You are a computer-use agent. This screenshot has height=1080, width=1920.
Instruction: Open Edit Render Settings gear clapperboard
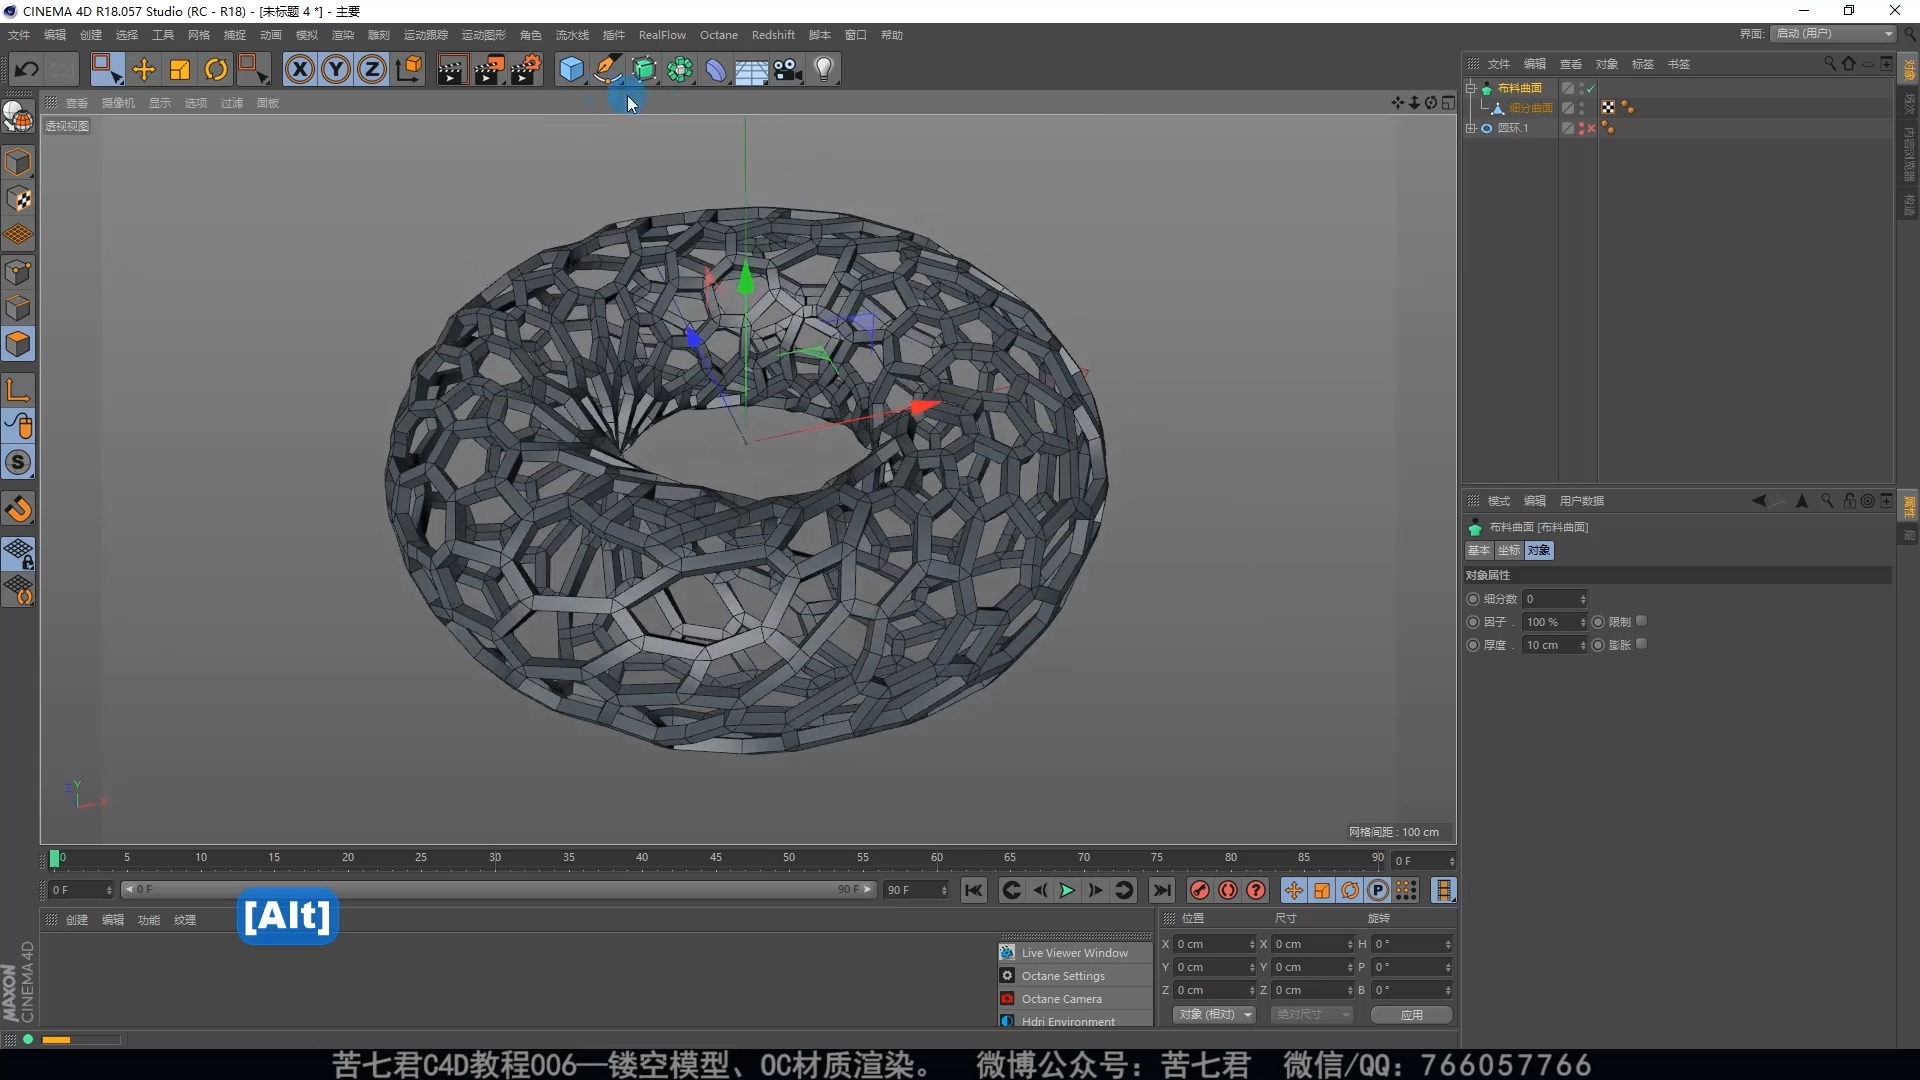[526, 69]
